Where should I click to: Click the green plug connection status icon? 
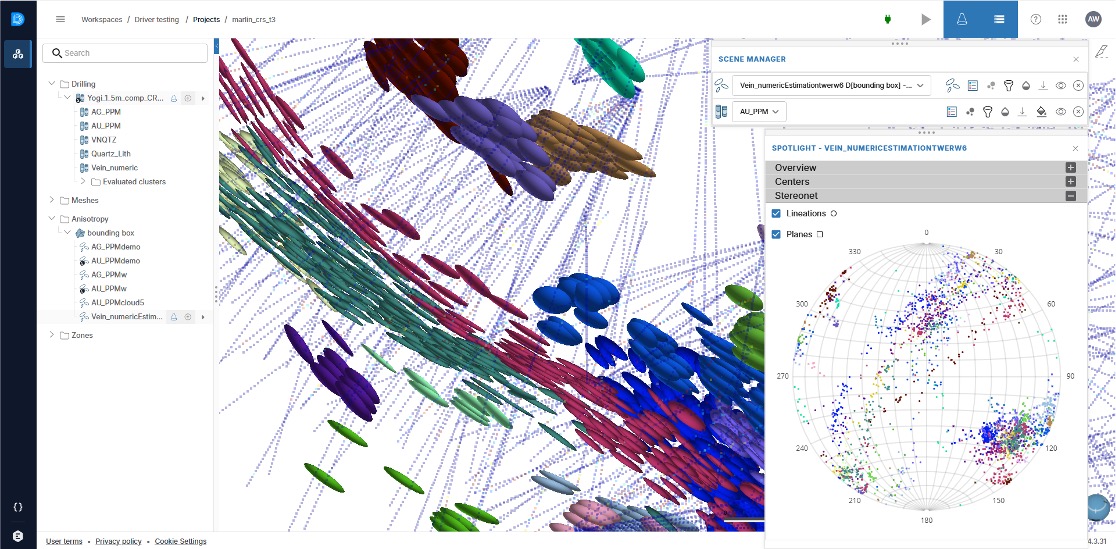(888, 19)
